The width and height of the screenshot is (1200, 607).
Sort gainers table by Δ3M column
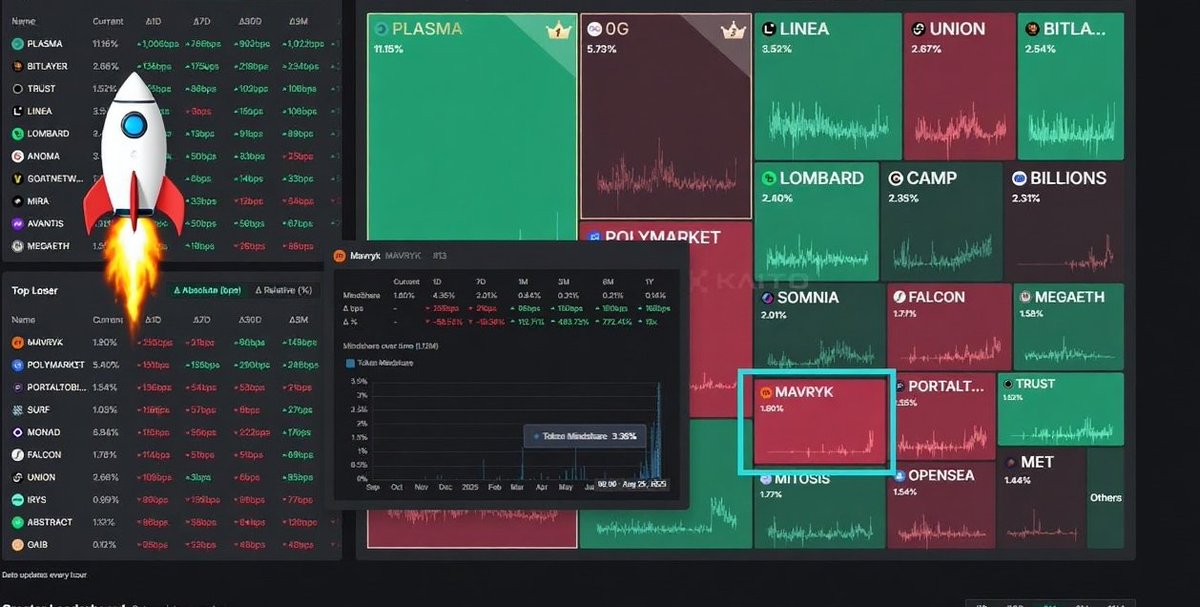click(x=299, y=21)
